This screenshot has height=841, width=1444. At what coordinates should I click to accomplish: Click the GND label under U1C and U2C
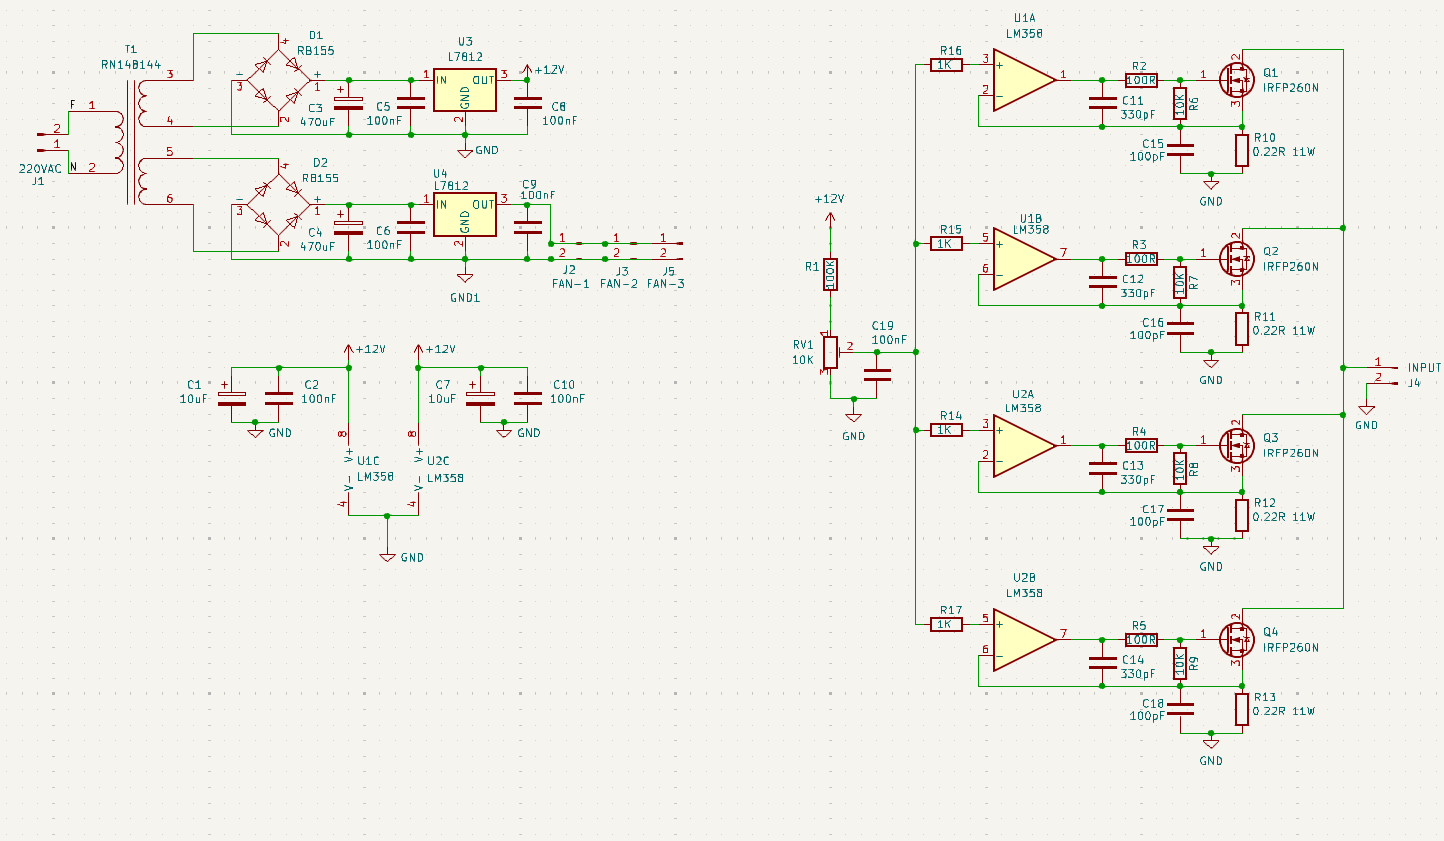pos(412,558)
